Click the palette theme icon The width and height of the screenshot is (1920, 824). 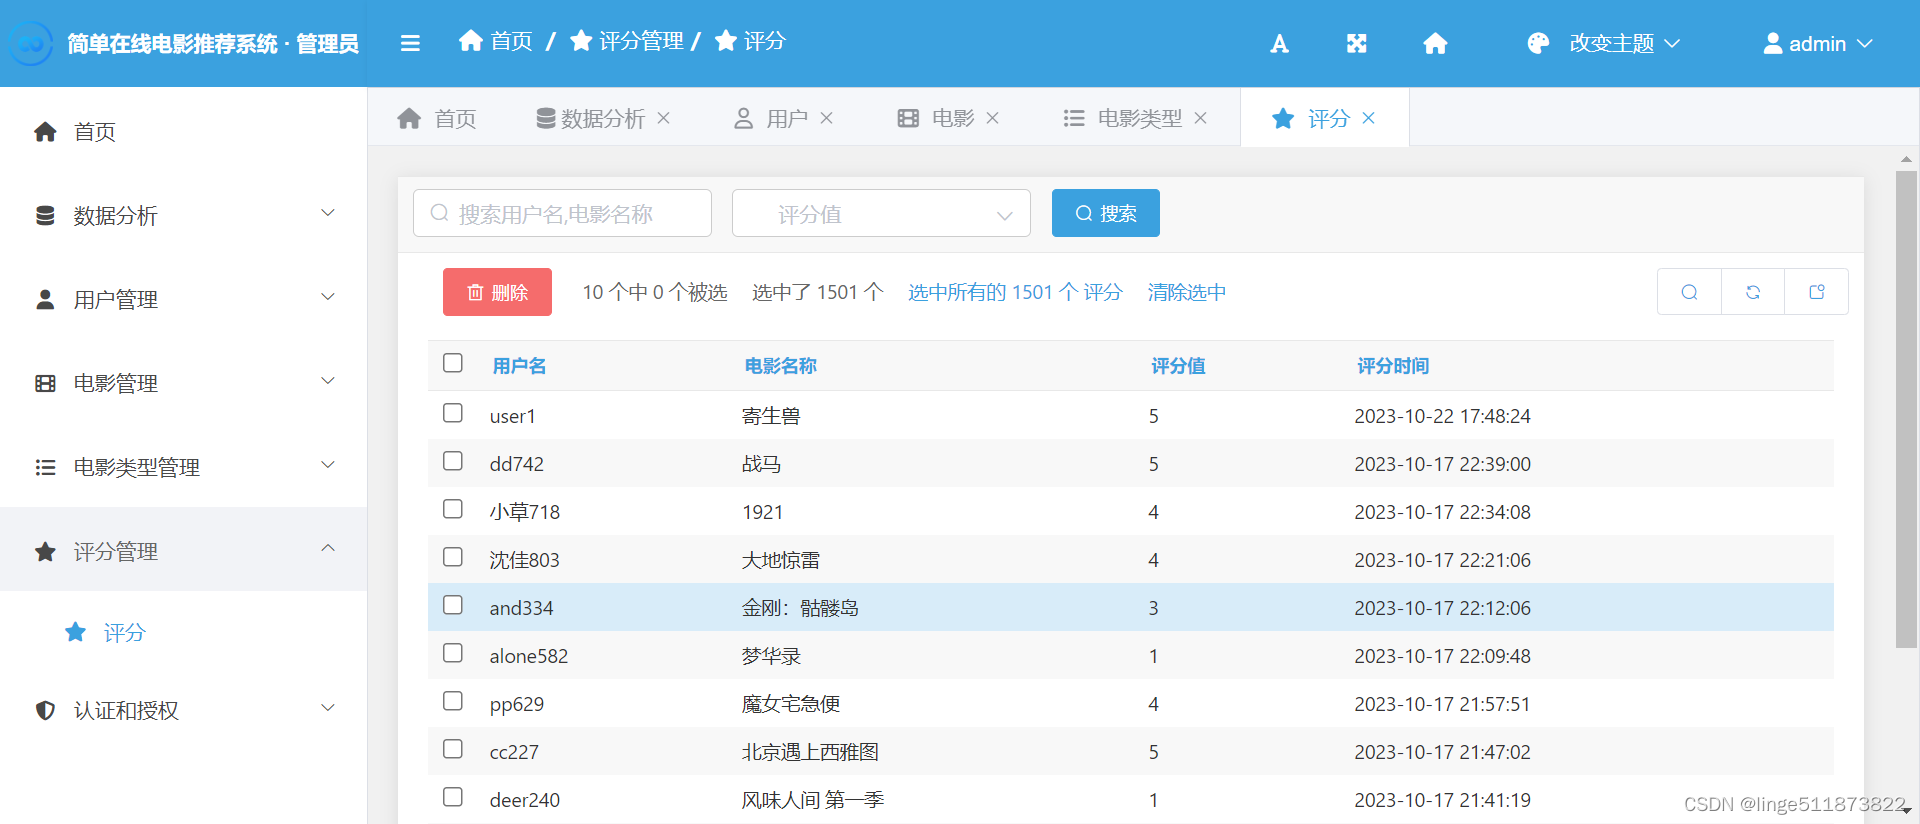pos(1538,43)
